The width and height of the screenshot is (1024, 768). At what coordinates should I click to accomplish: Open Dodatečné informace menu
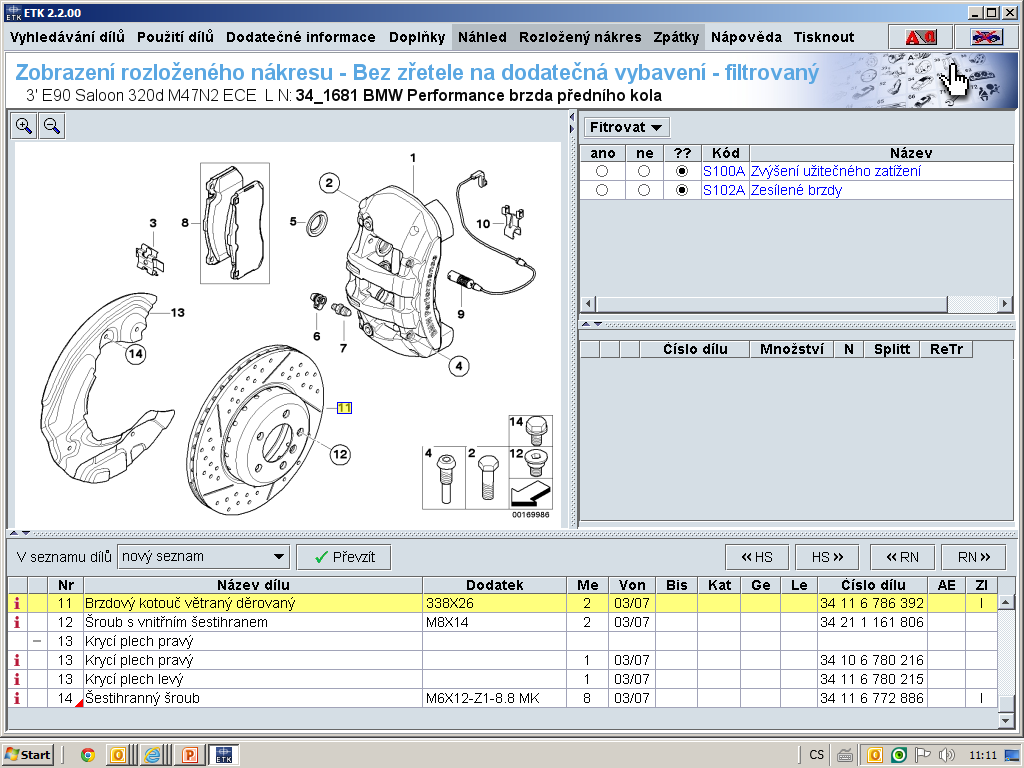(x=300, y=37)
